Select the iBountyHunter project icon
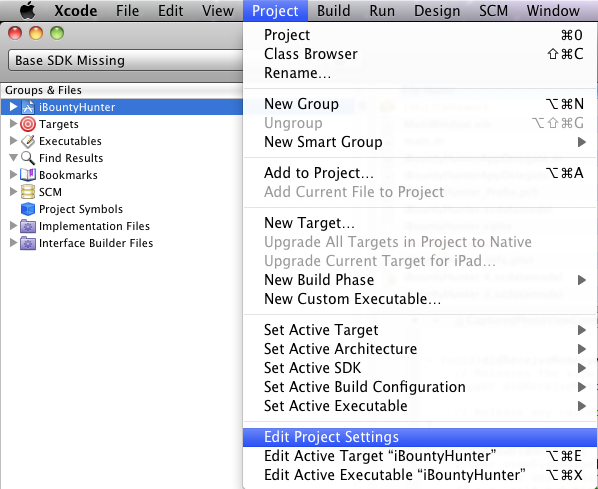Viewport: 598px width, 489px height. (x=28, y=107)
